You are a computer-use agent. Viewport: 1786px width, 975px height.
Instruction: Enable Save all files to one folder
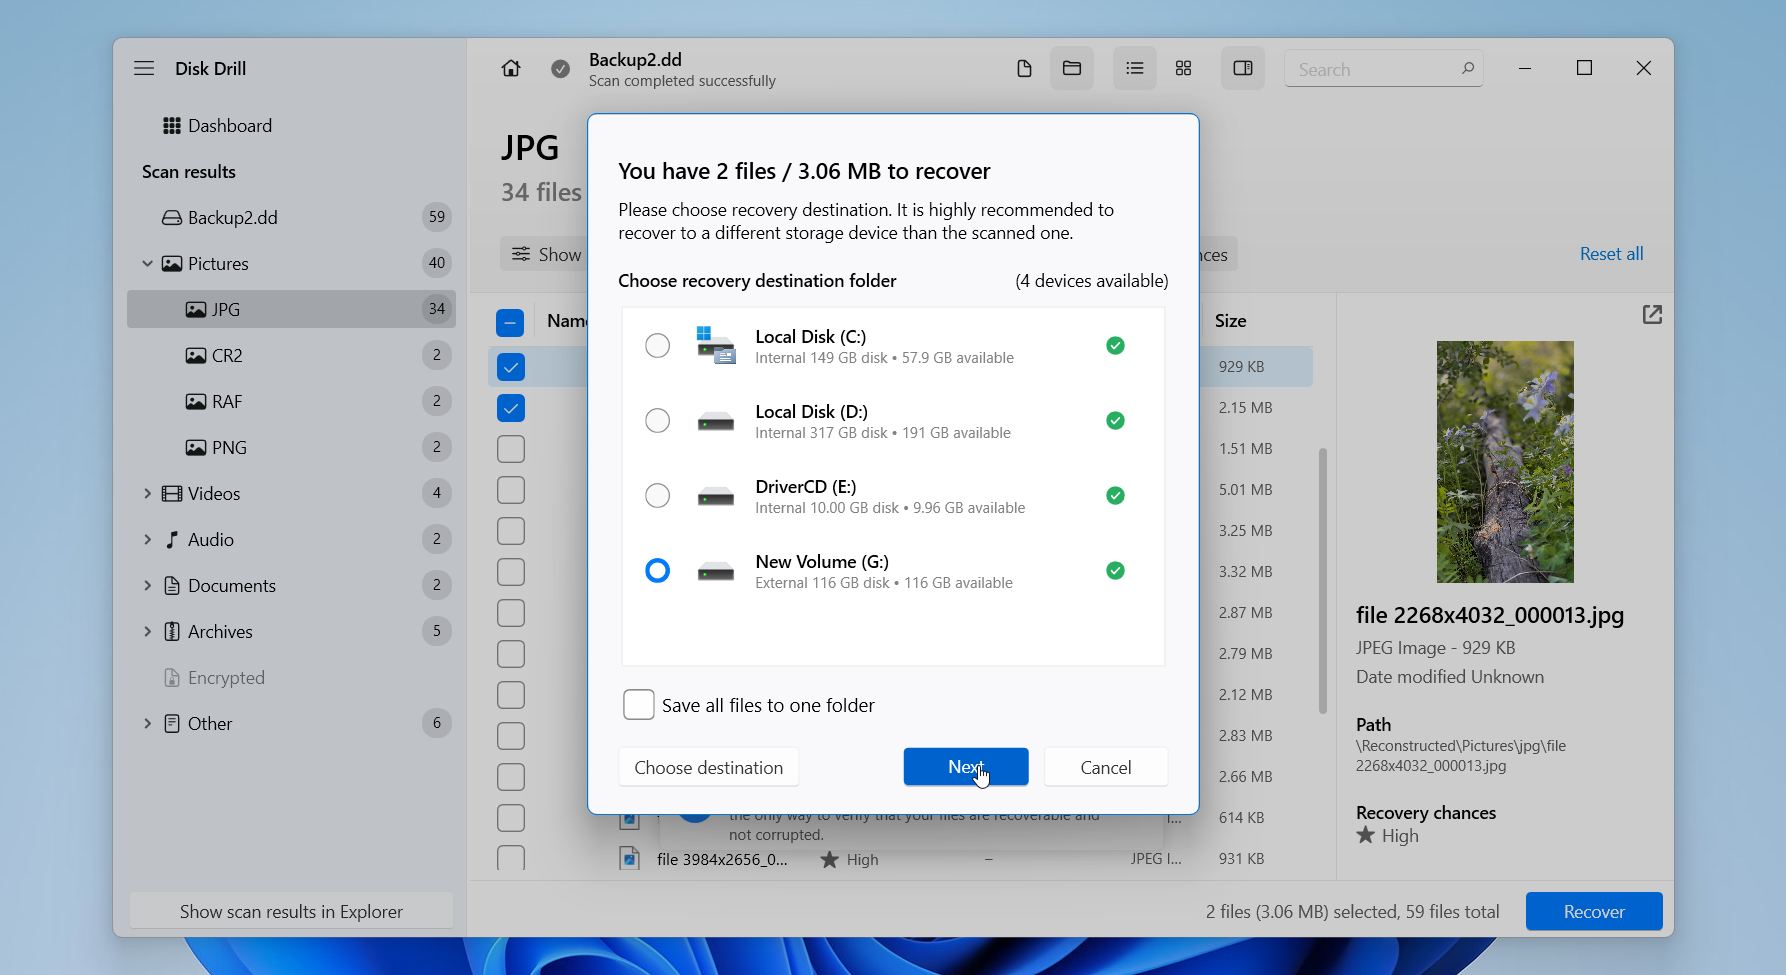tap(639, 705)
